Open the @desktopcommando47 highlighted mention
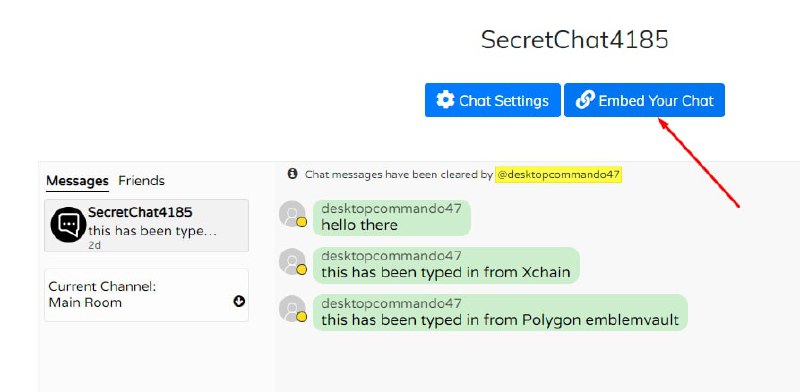800x392 pixels. click(558, 175)
